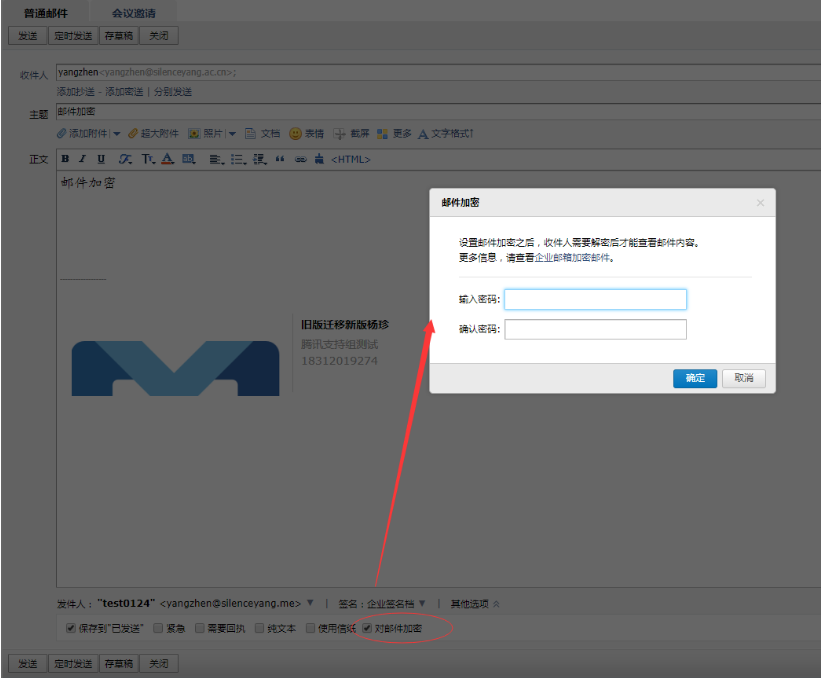Insert a 文档 document via its icon

[x=253, y=133]
